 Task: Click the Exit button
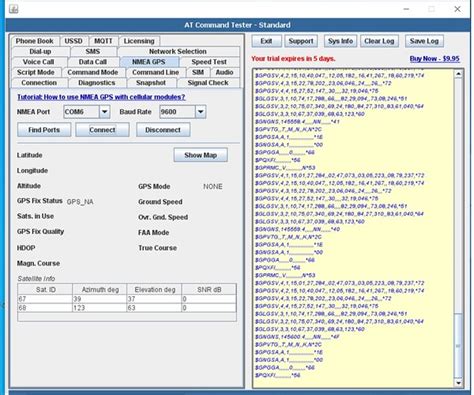pyautogui.click(x=266, y=41)
